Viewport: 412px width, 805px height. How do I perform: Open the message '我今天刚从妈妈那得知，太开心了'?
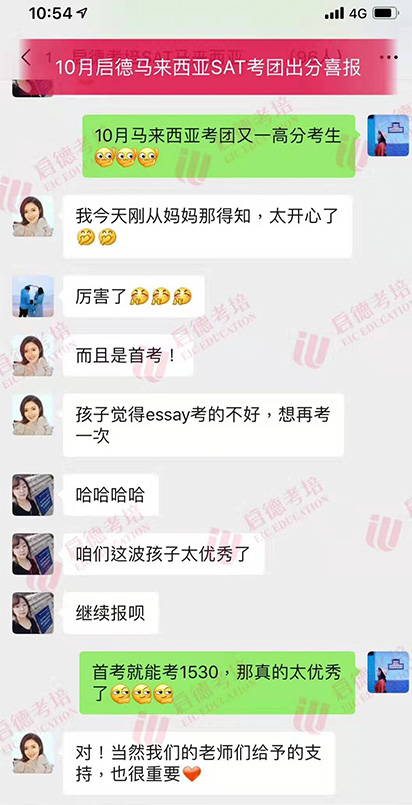[207, 226]
